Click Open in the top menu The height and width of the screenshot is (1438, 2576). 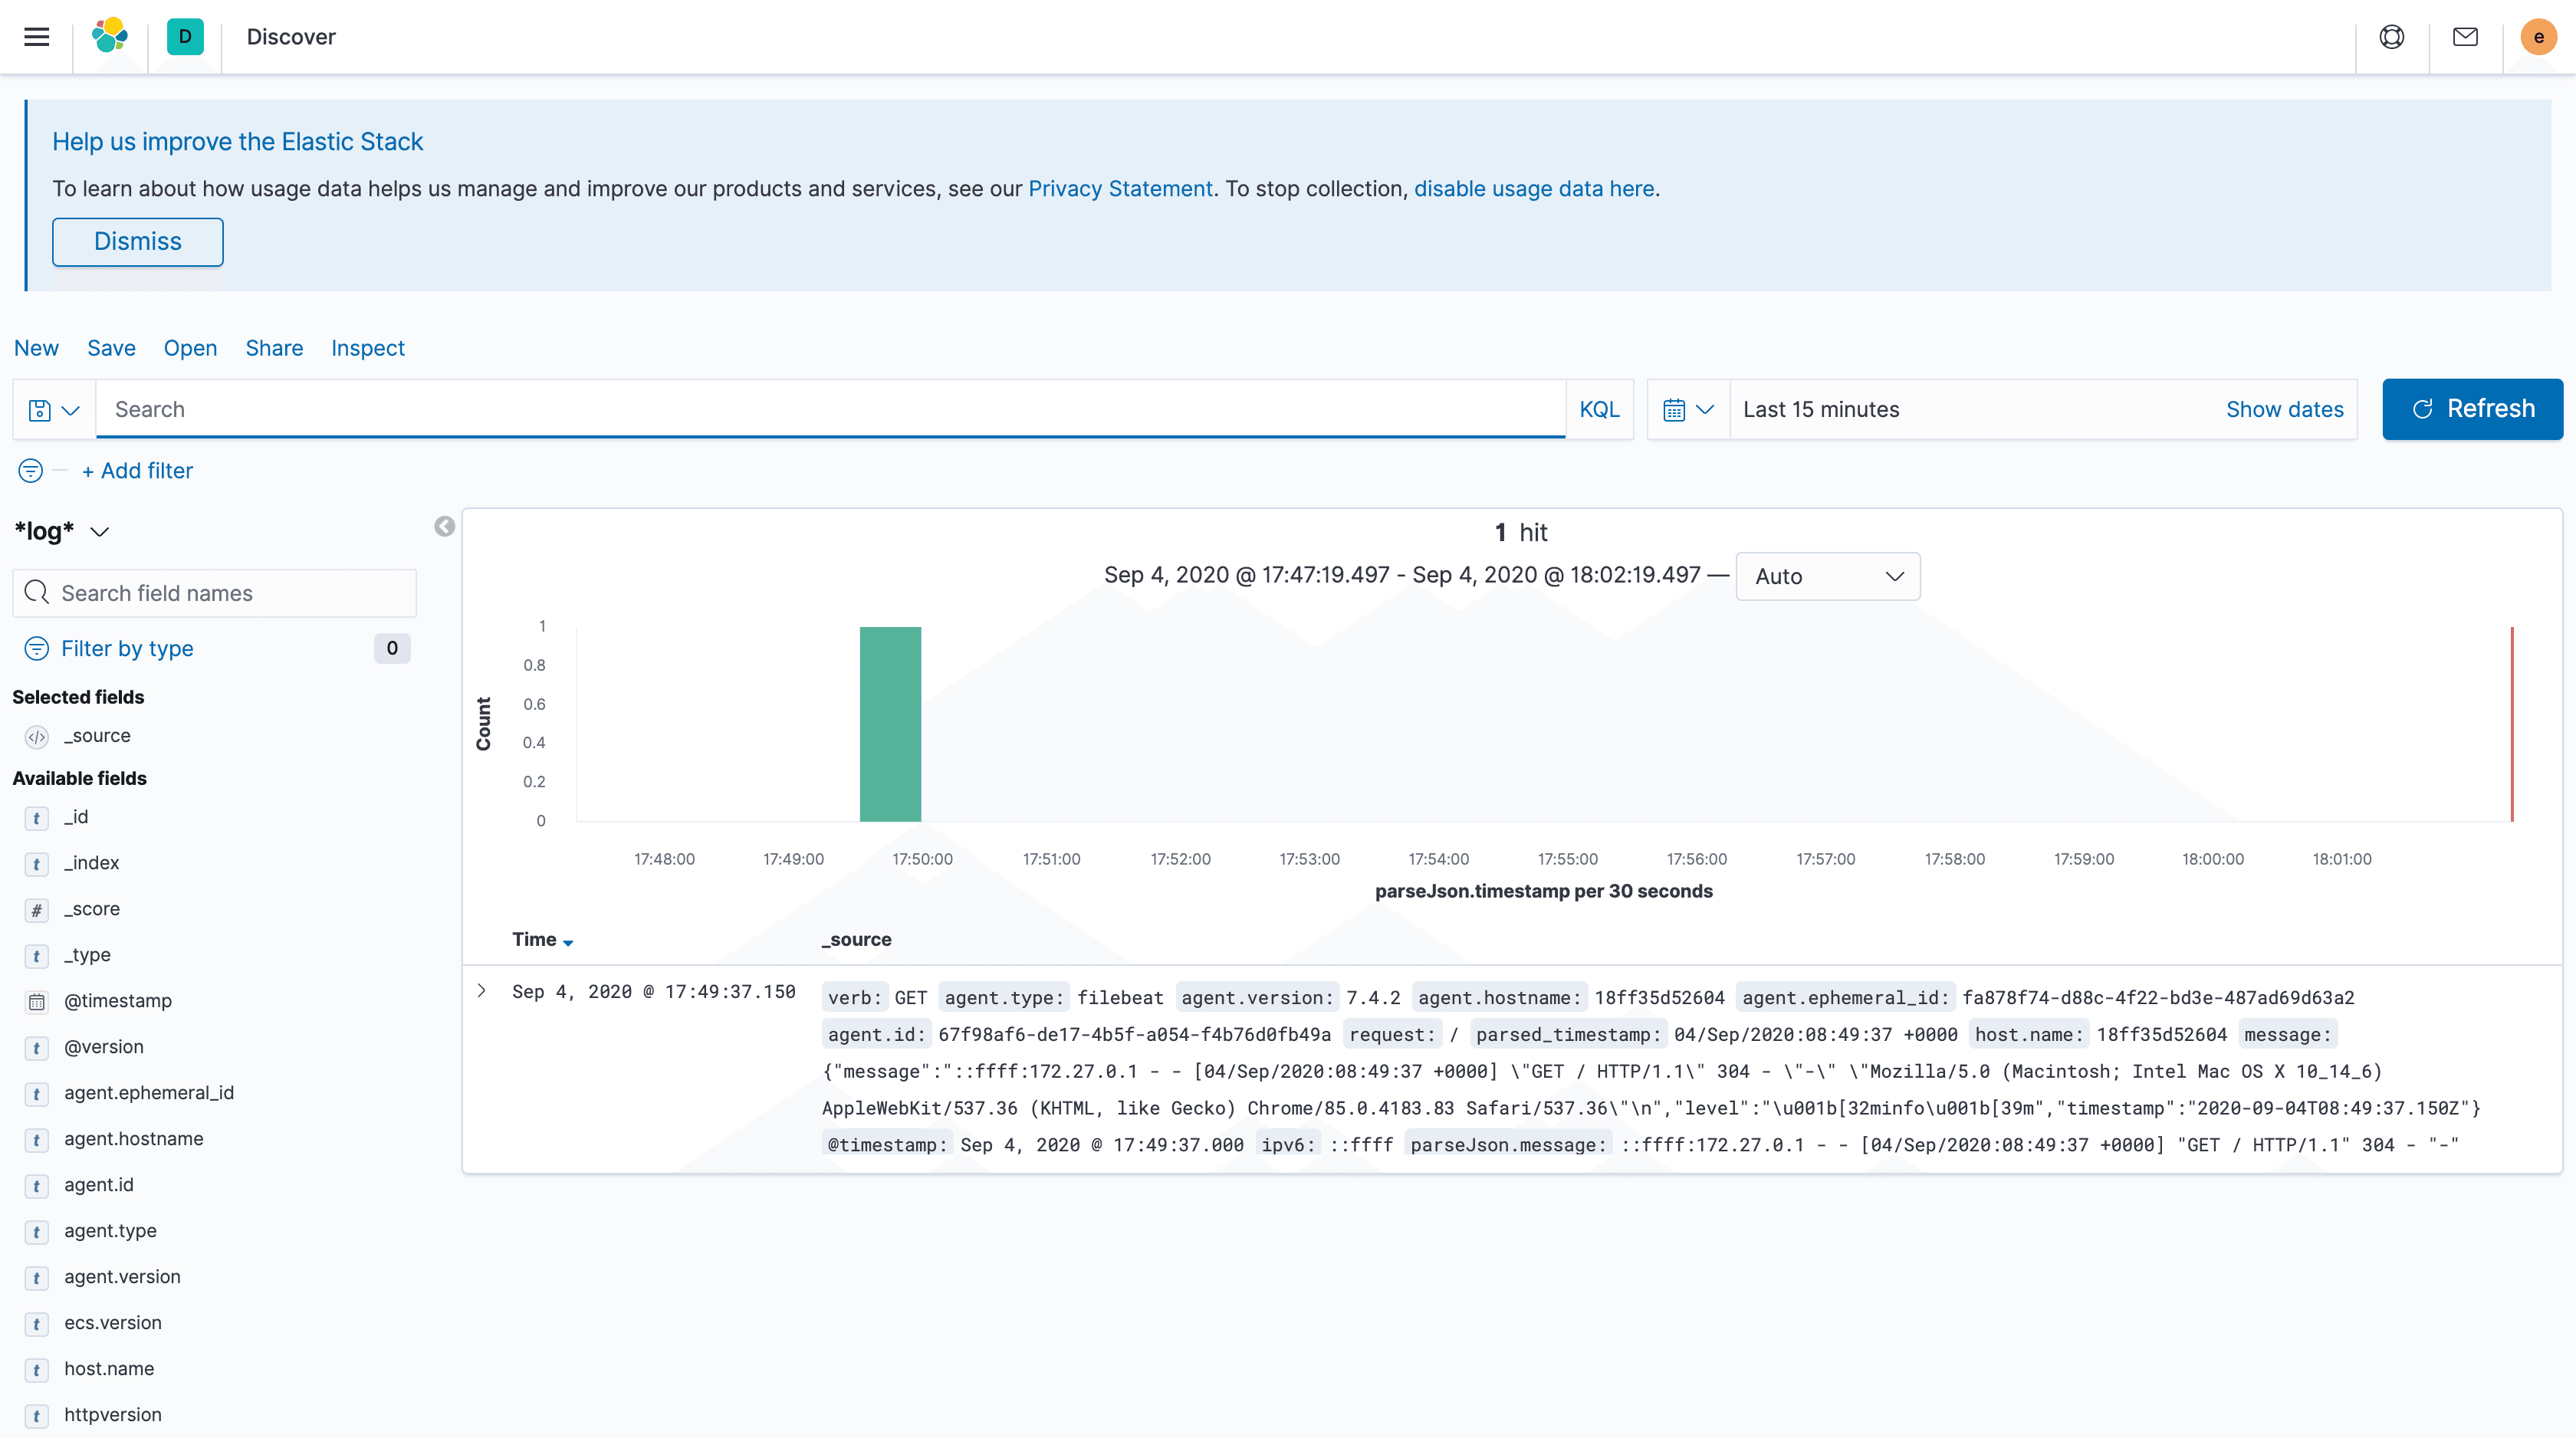[190, 348]
